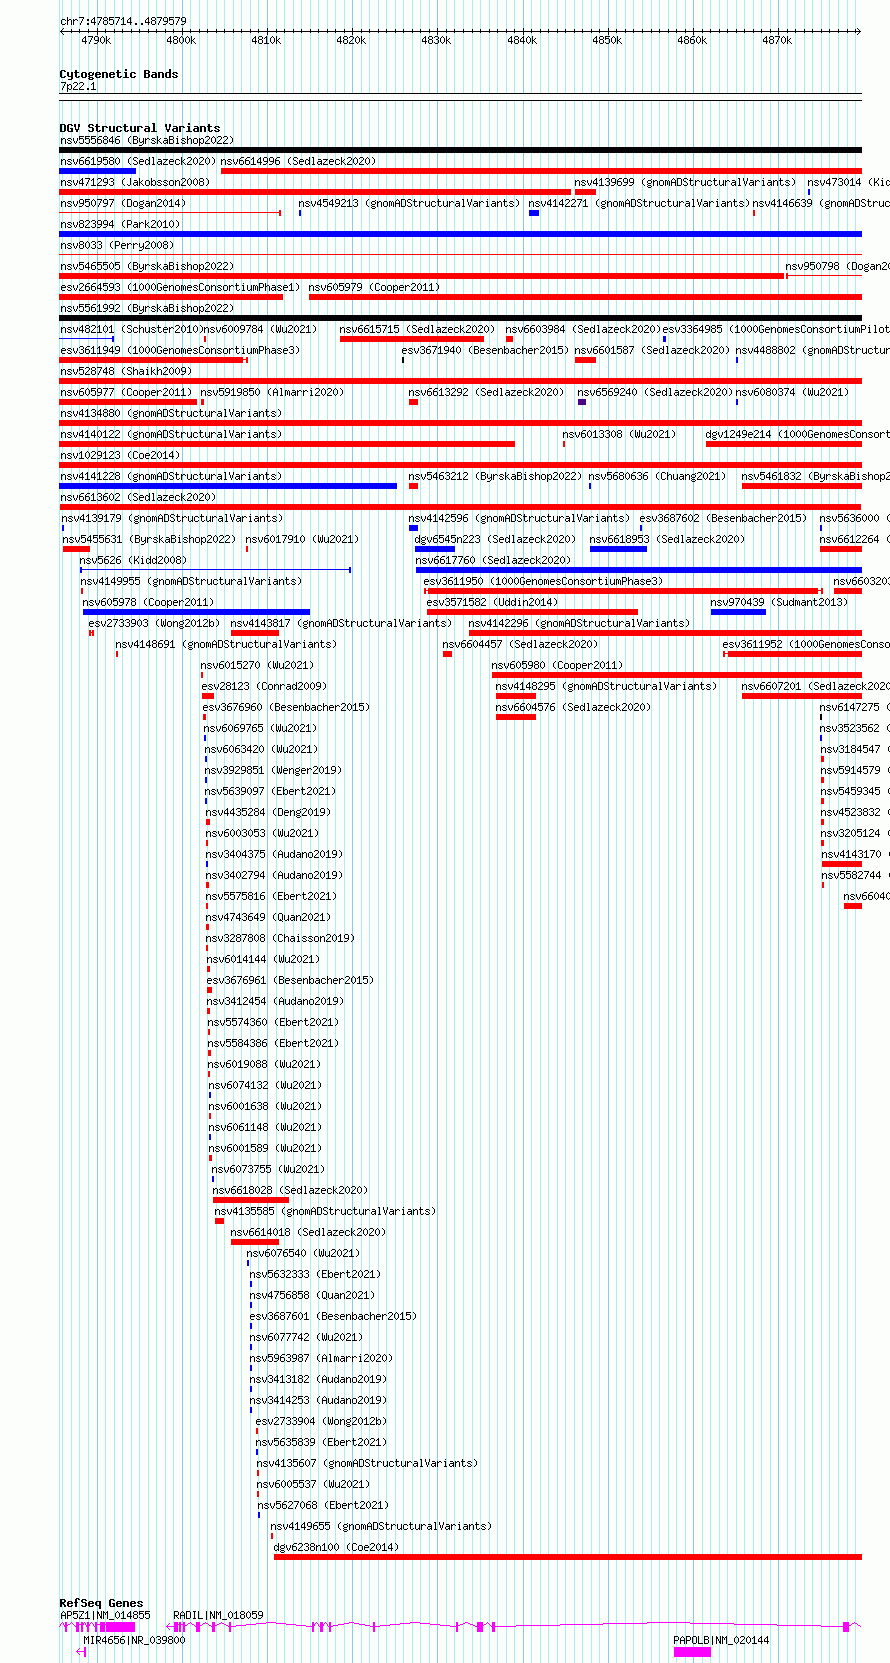
Task: Click the 4800k ruler tick label
Action: point(181,40)
